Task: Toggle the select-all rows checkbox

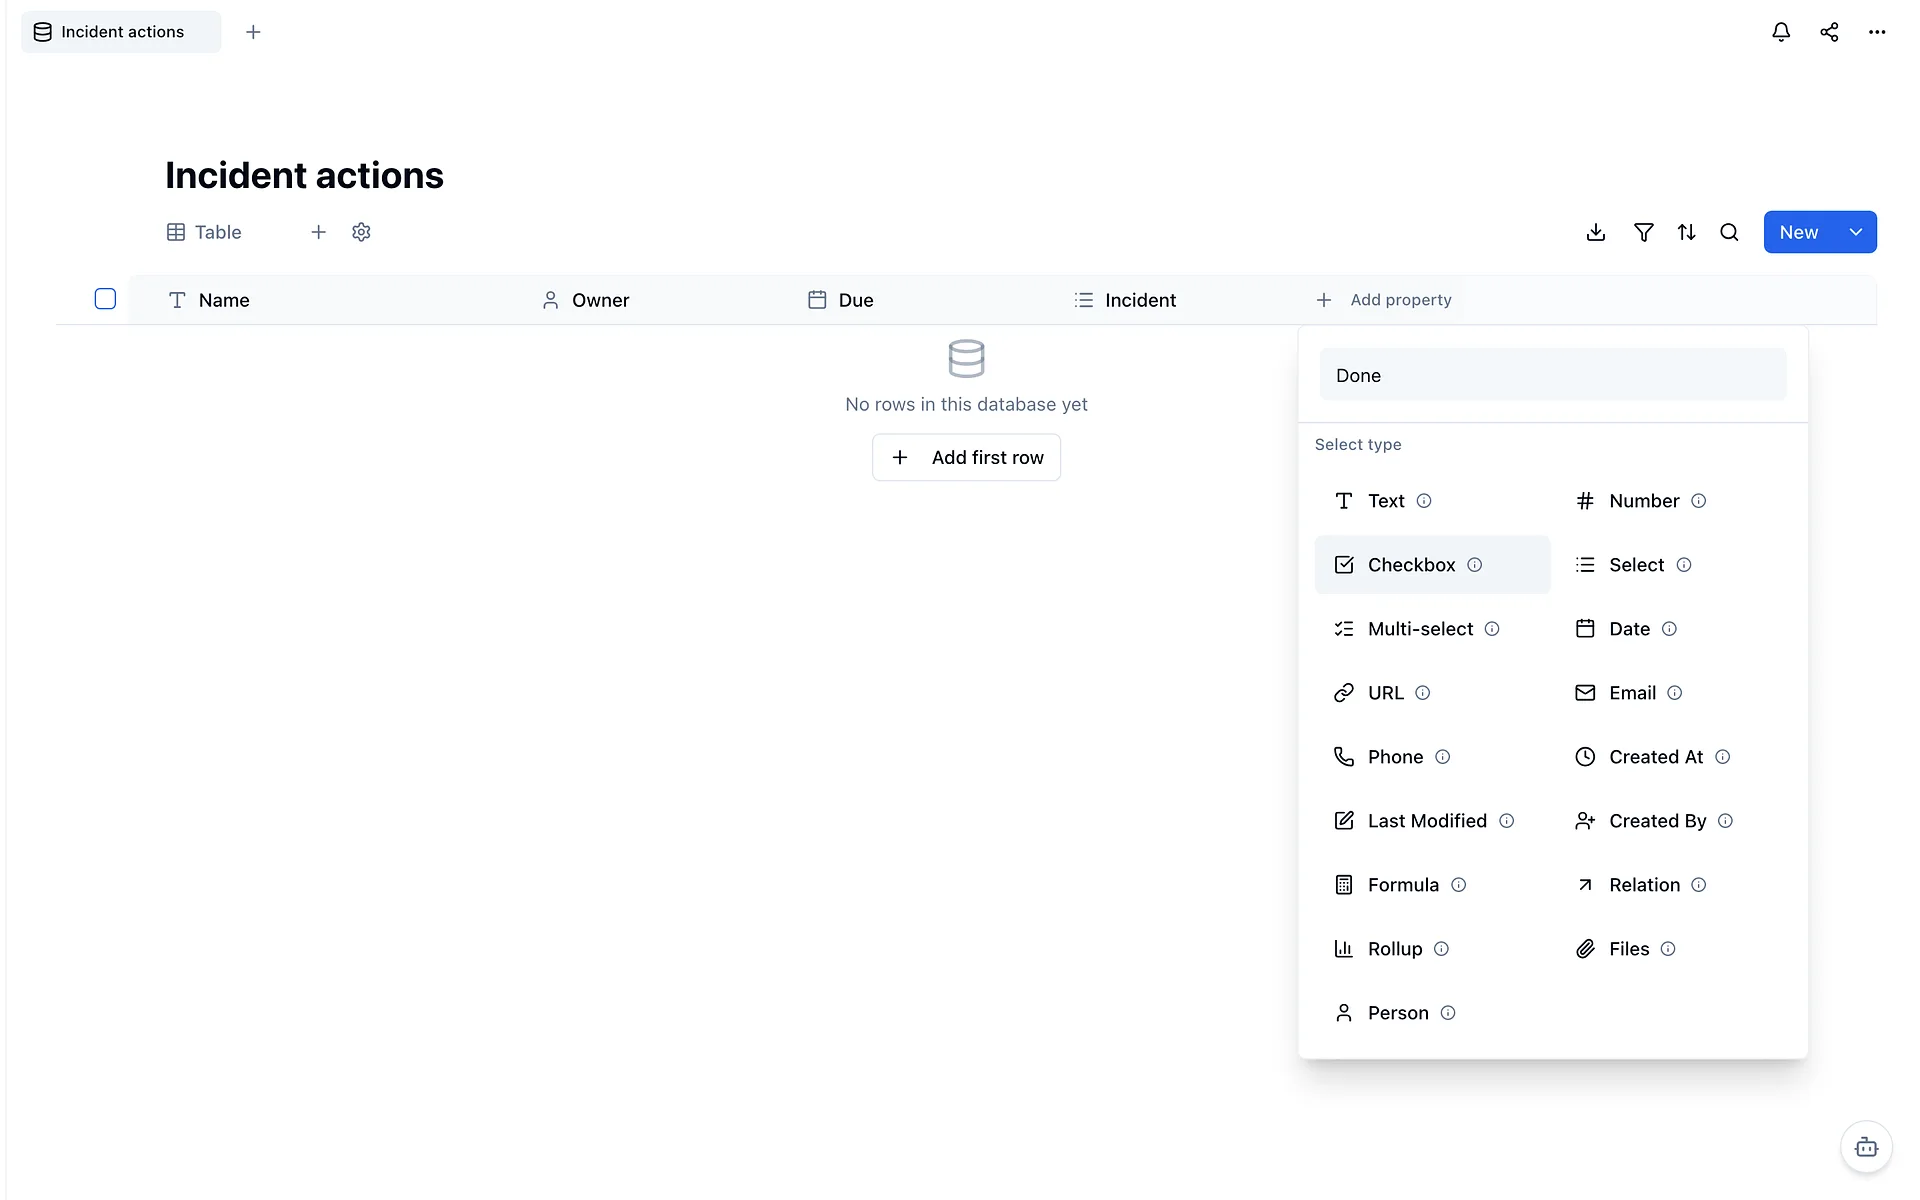Action: 105,299
